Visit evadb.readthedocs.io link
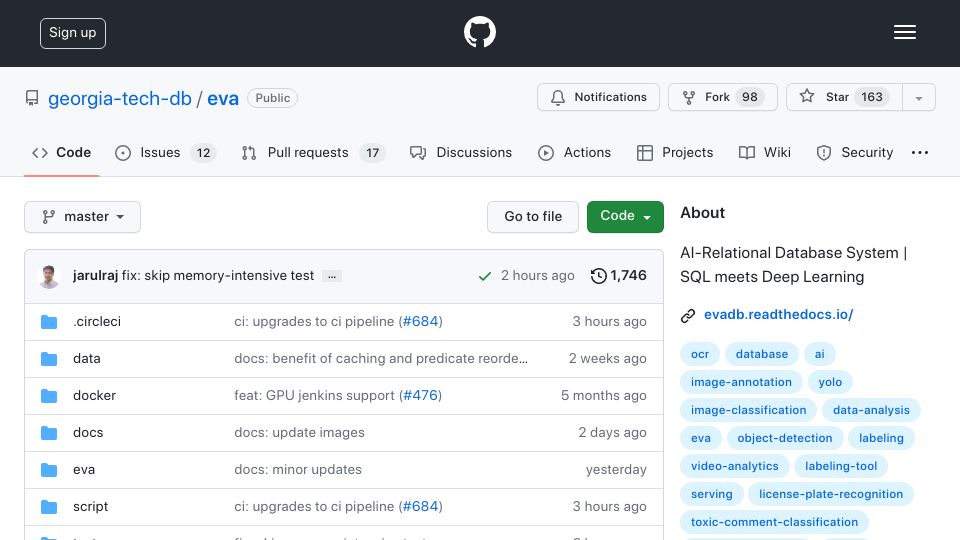Image resolution: width=960 pixels, height=540 pixels. [x=778, y=315]
